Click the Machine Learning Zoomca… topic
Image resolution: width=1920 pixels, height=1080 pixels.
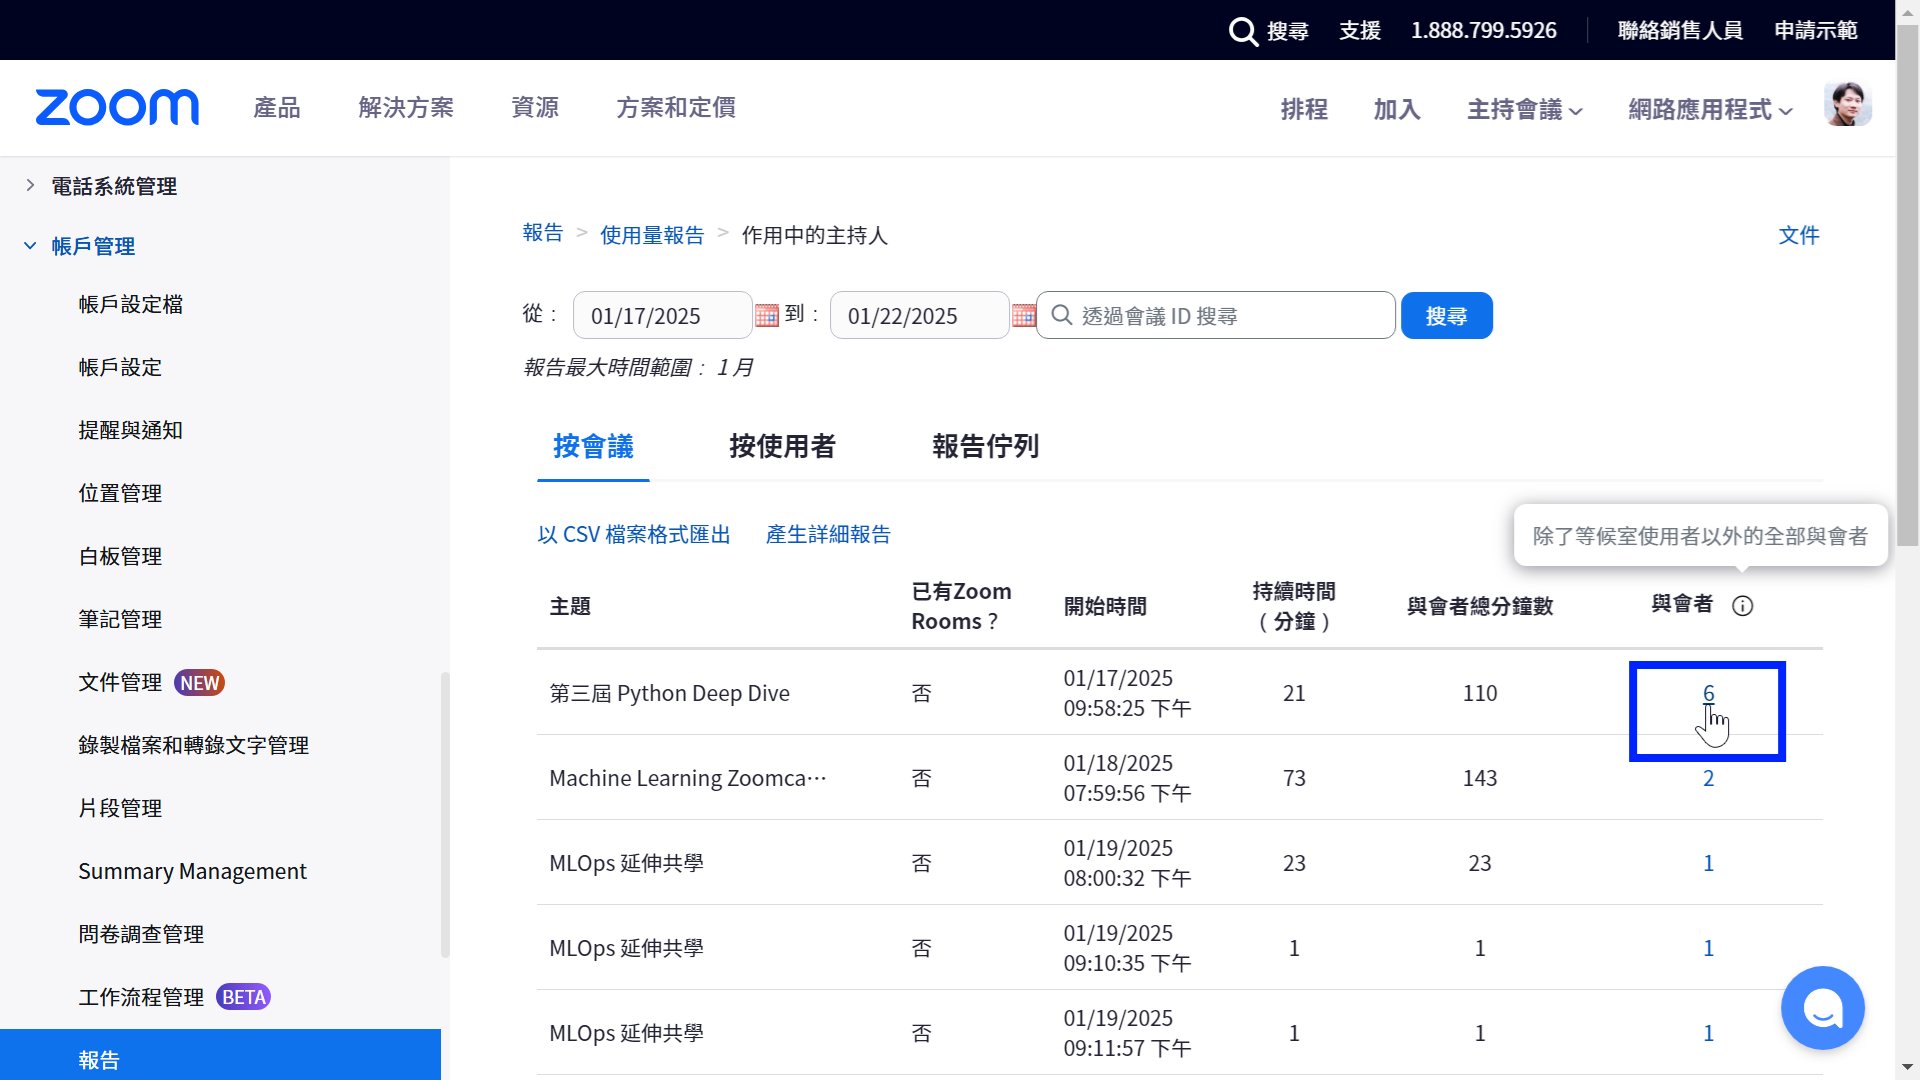pyautogui.click(x=688, y=778)
